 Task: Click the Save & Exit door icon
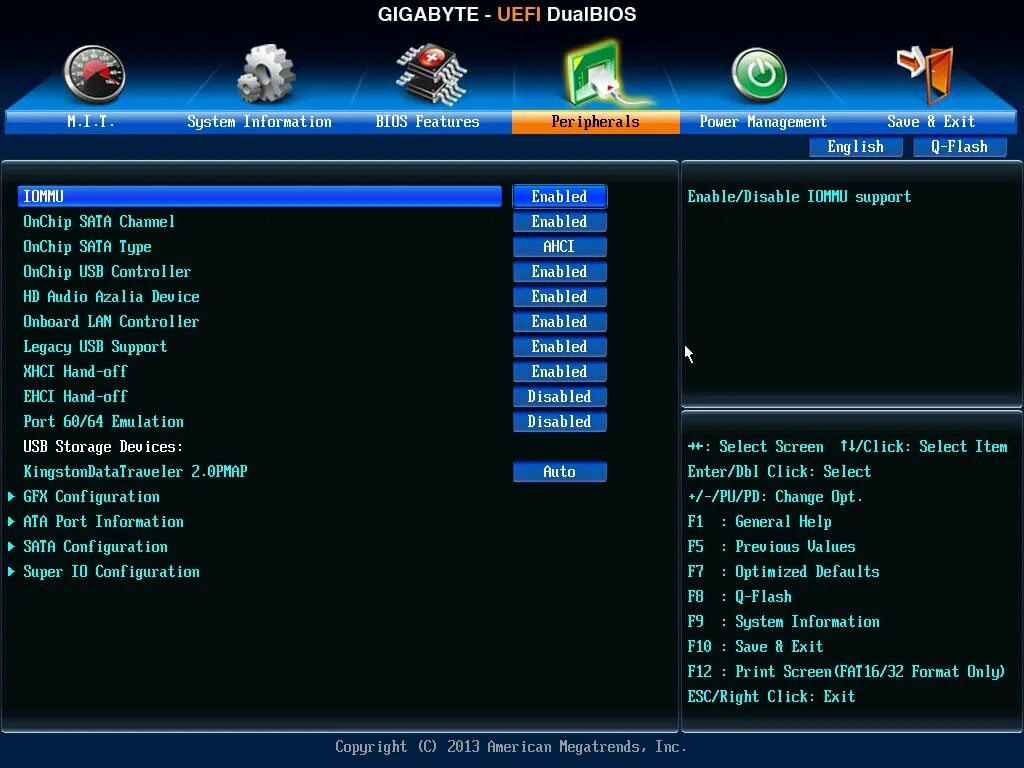click(927, 74)
